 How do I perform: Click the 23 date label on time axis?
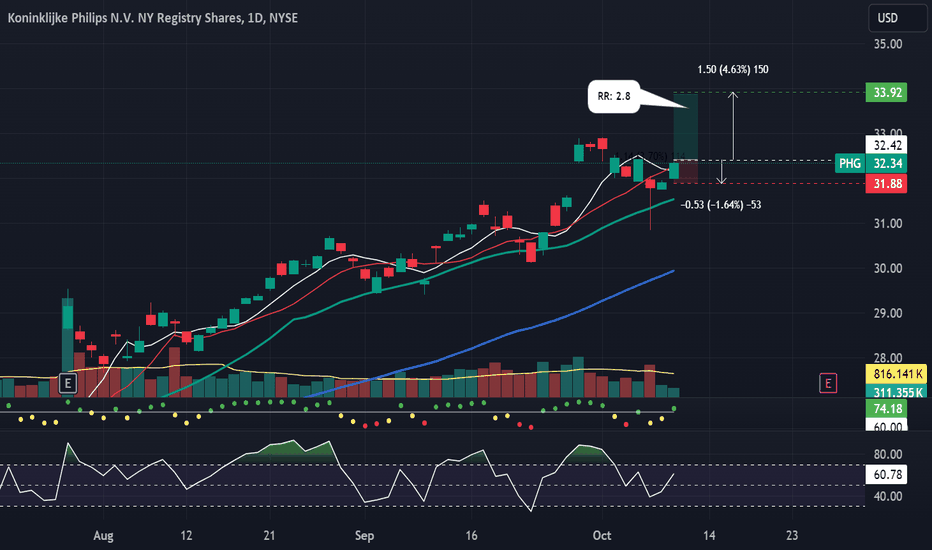point(792,536)
